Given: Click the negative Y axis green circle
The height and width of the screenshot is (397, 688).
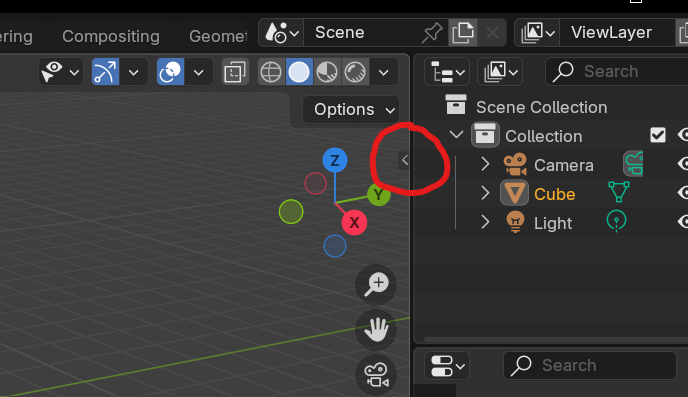Looking at the screenshot, I should (x=291, y=211).
